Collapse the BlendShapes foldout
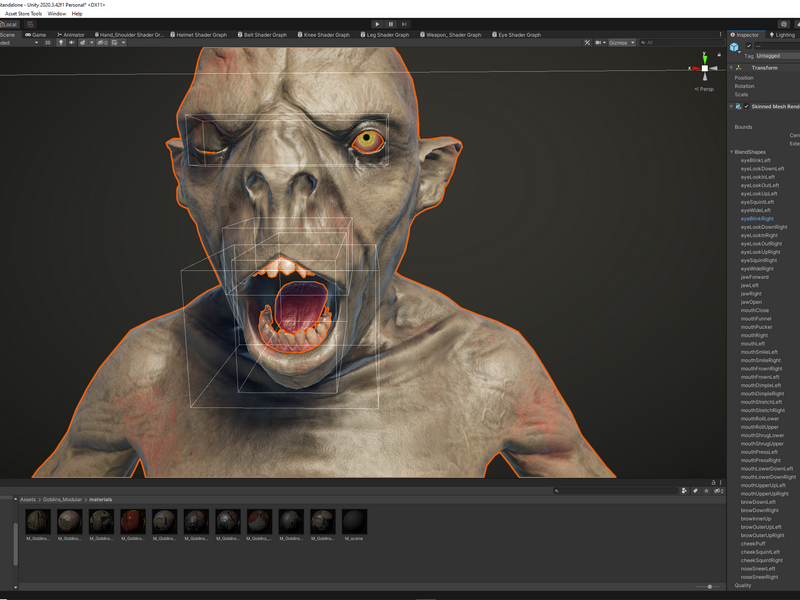Screen dimensions: 800x600 732,152
